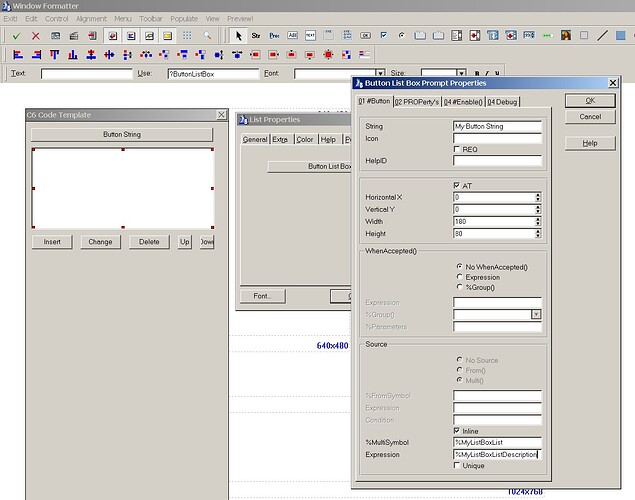Click into the My Button String field
Viewport: 635px width, 500px height.
point(497,126)
